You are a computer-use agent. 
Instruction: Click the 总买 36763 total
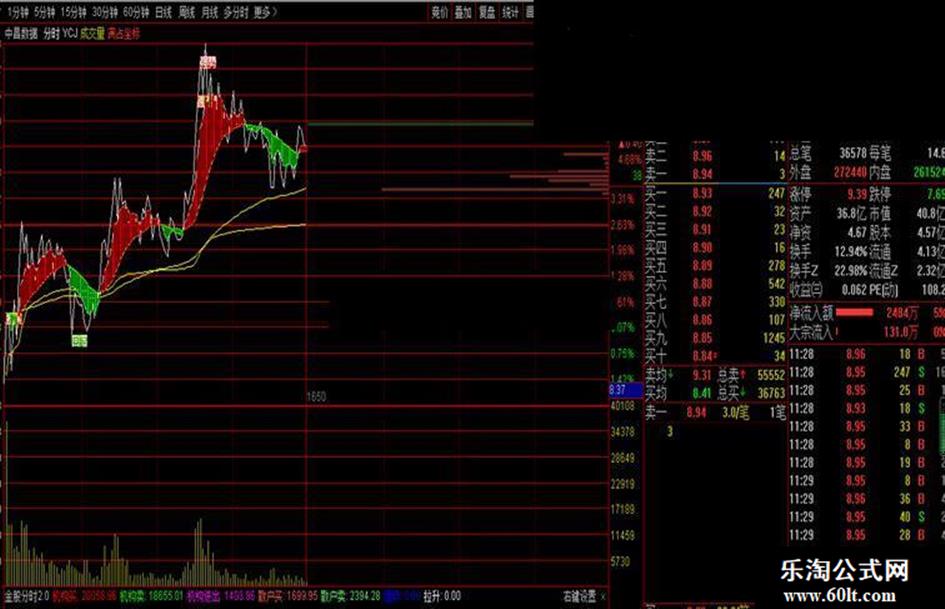[x=751, y=394]
